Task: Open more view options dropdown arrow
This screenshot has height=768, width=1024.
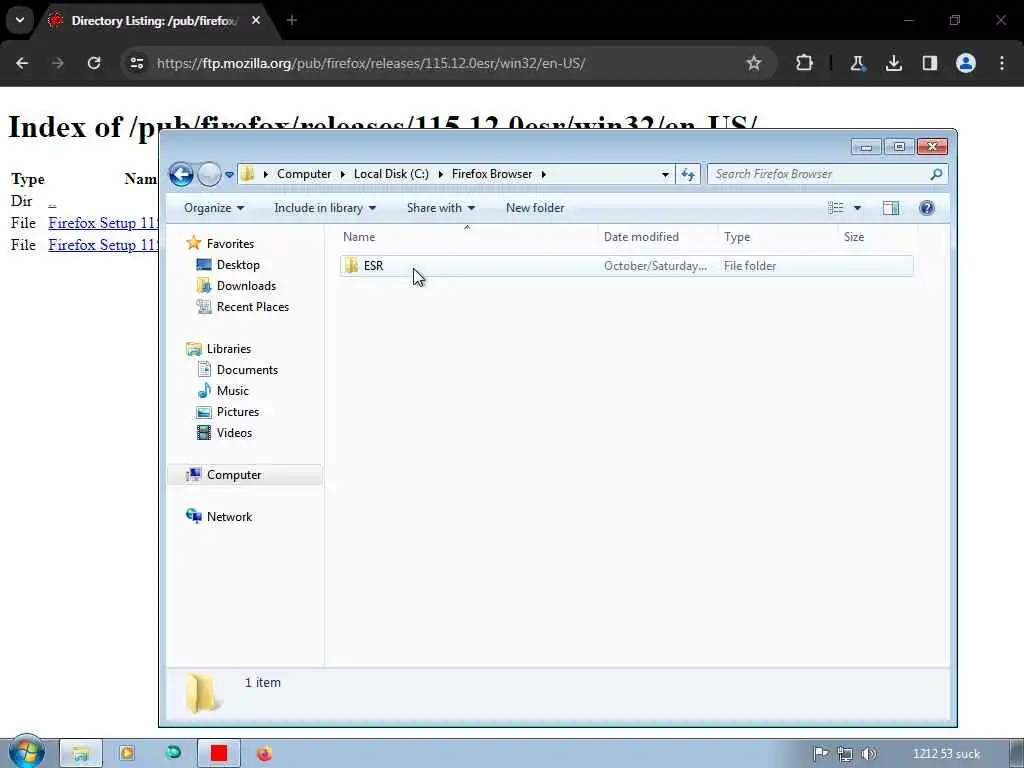Action: [x=857, y=208]
